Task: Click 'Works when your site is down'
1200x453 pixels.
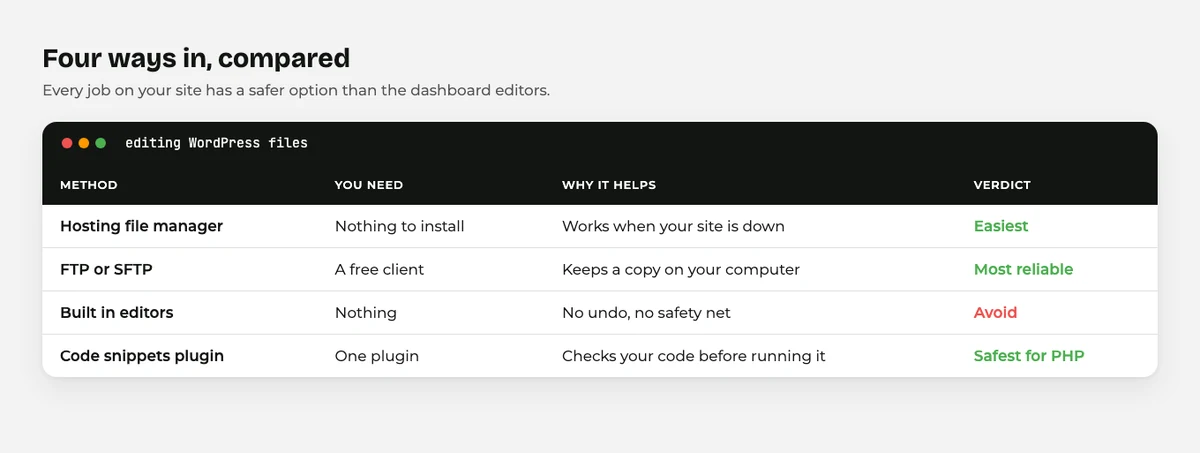Action: click(673, 226)
